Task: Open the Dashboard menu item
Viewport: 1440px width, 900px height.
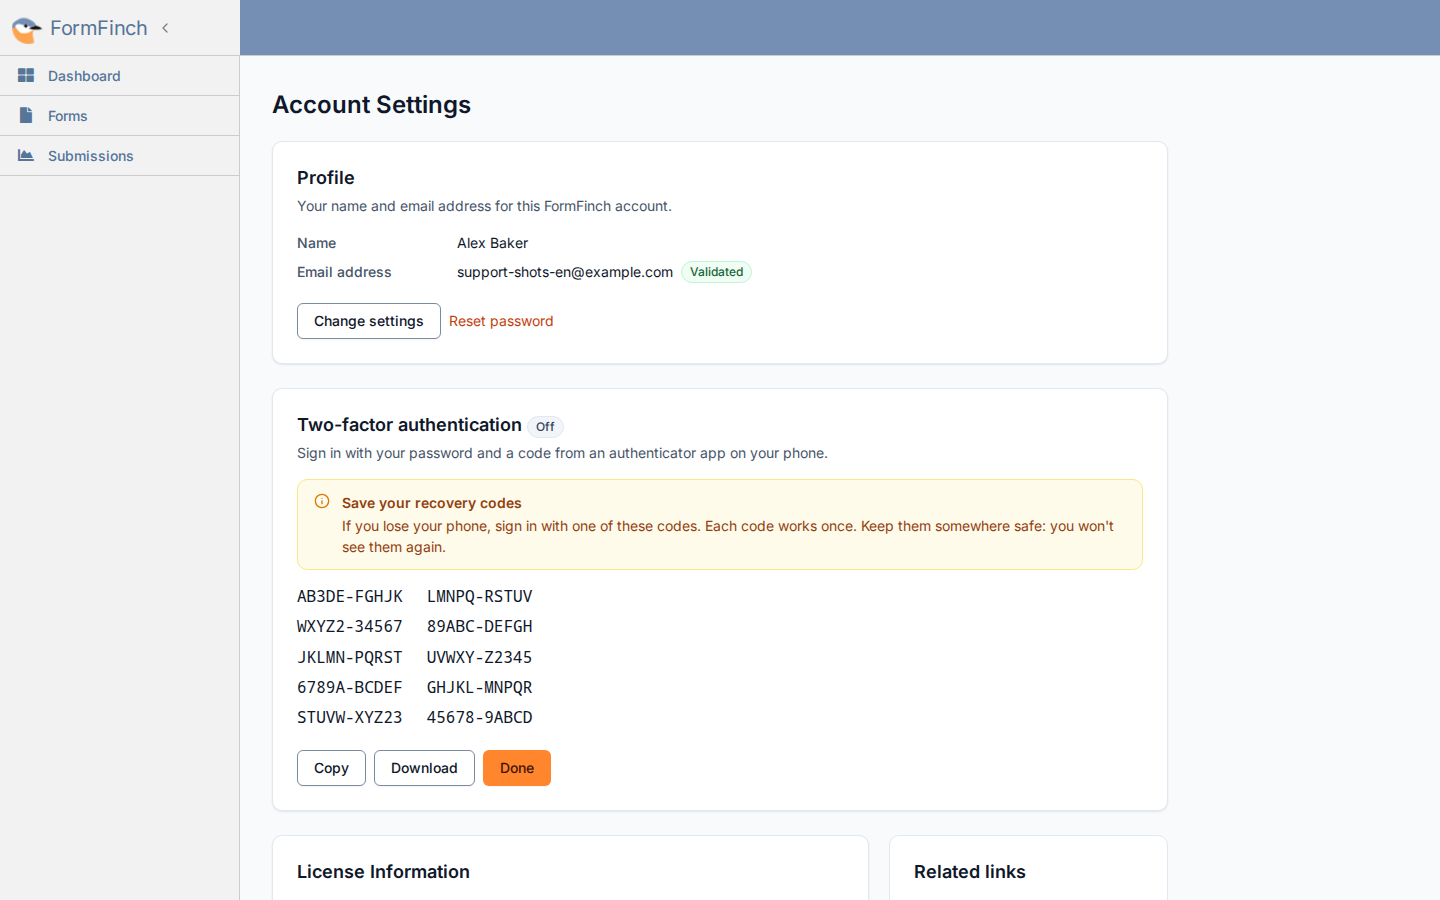Action: pos(120,76)
